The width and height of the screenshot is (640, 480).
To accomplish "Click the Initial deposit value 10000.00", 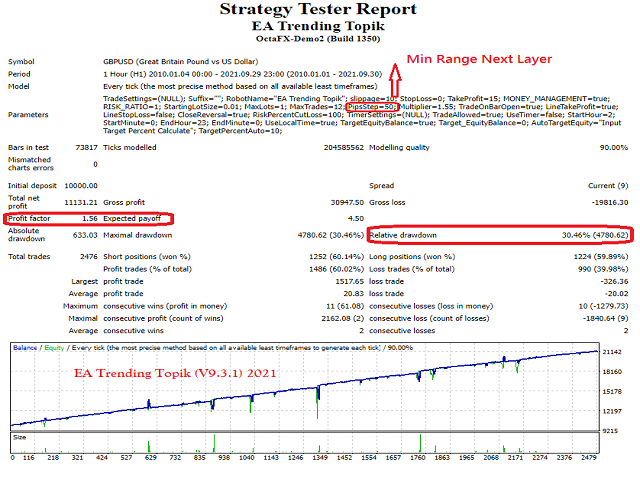I will pos(81,186).
